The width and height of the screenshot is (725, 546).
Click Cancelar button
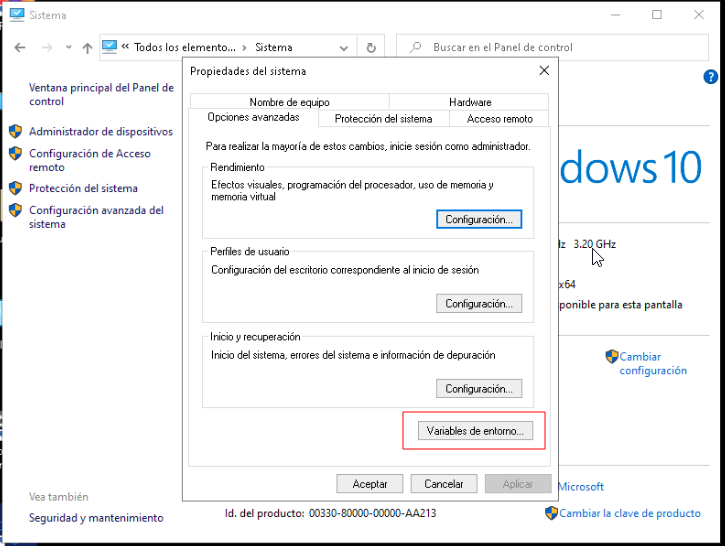point(444,484)
